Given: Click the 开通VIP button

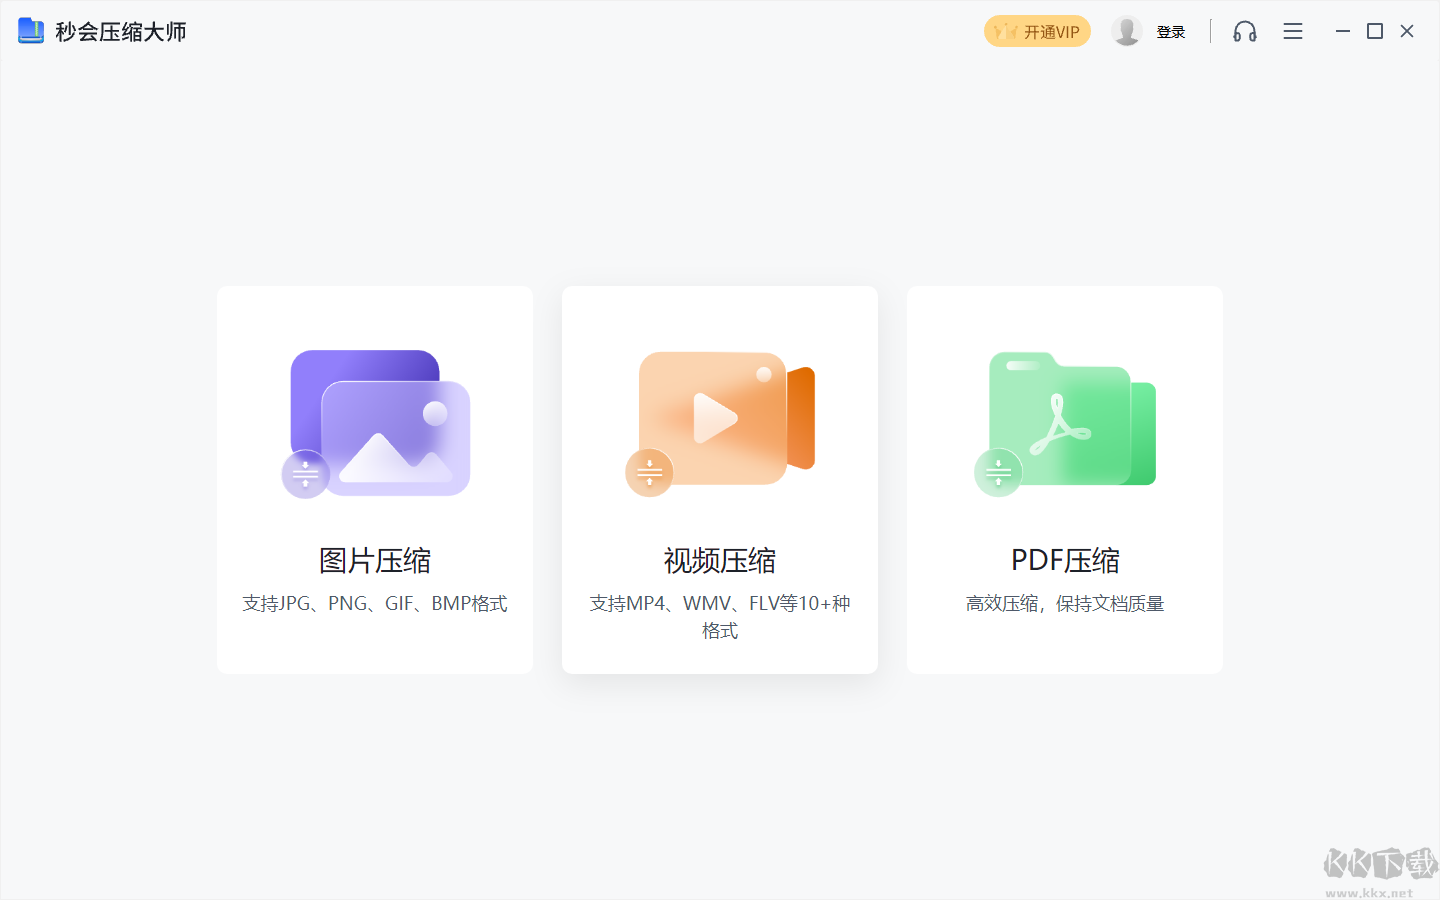Looking at the screenshot, I should click(1037, 31).
